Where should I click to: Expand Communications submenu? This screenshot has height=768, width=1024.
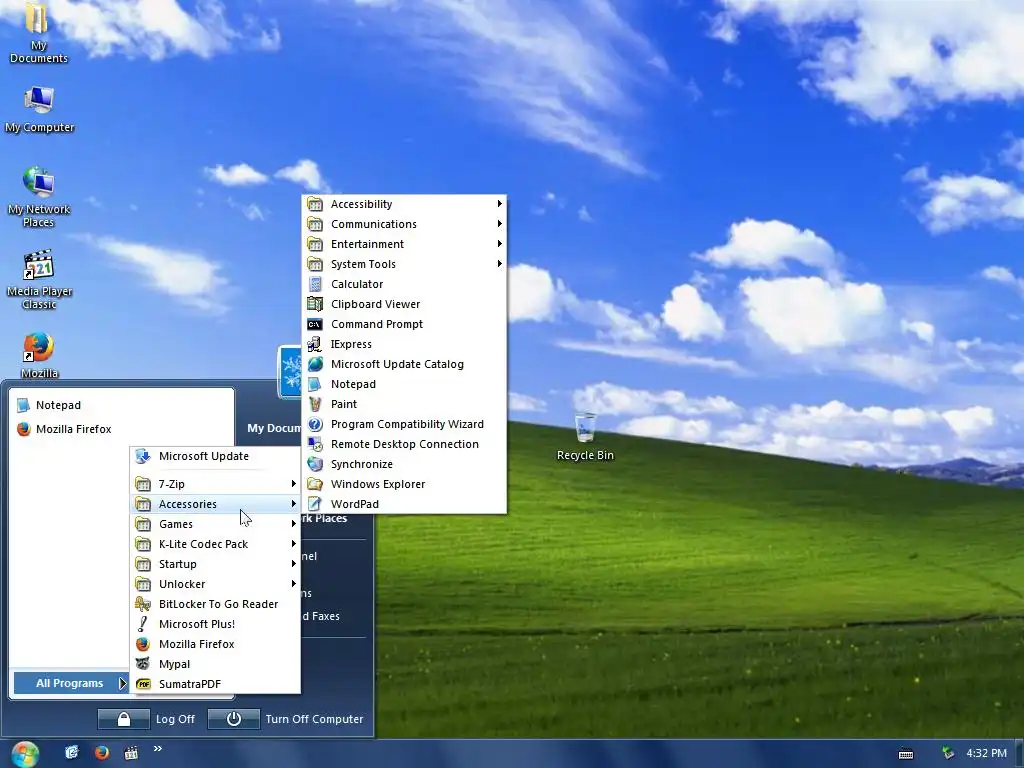(404, 224)
